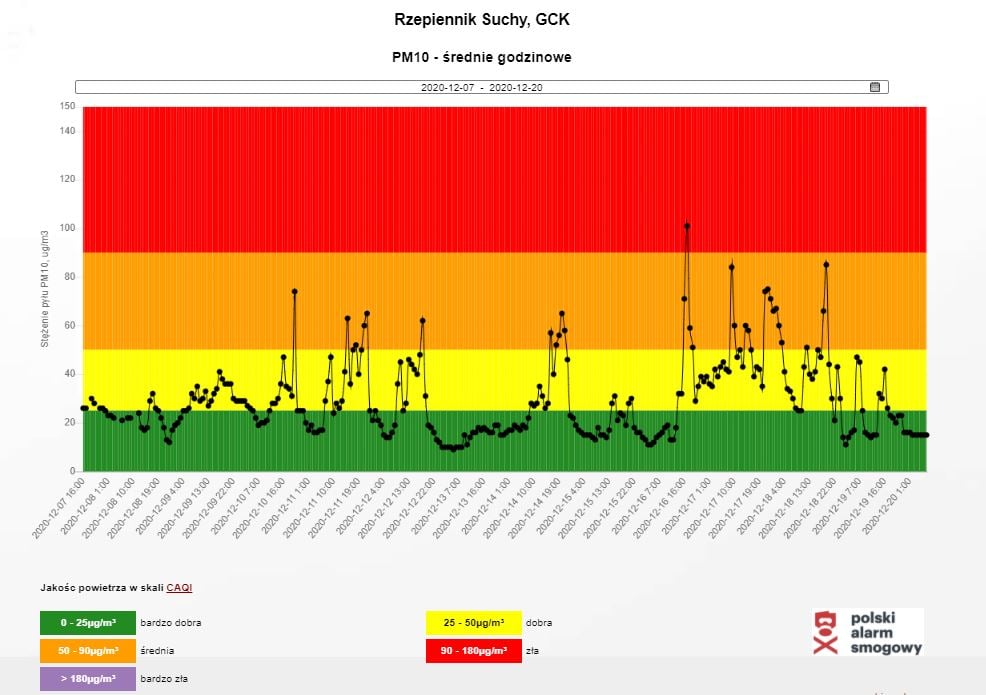Click the green 0 - 25µg/m³ legend swatch
The image size is (986, 695).
pyautogui.click(x=87, y=622)
